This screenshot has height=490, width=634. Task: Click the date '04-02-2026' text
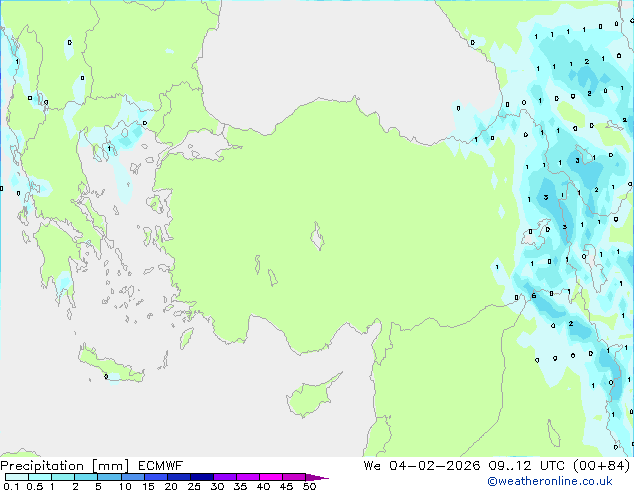[435, 466]
